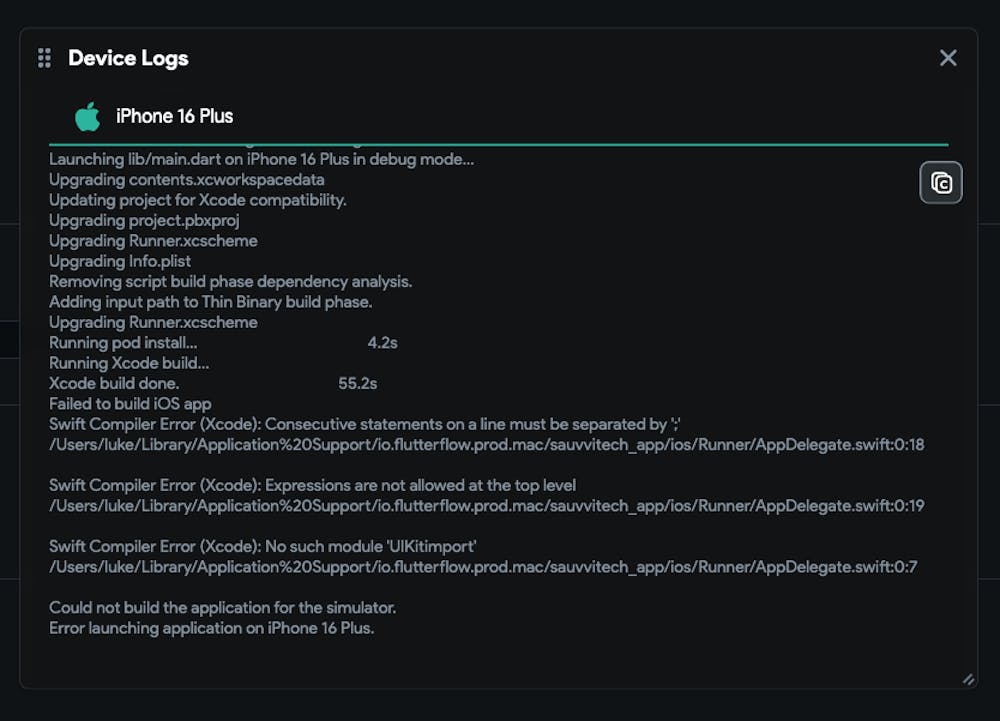1000x721 pixels.
Task: Click the drag handle beside Device Logs
Action: click(x=44, y=58)
